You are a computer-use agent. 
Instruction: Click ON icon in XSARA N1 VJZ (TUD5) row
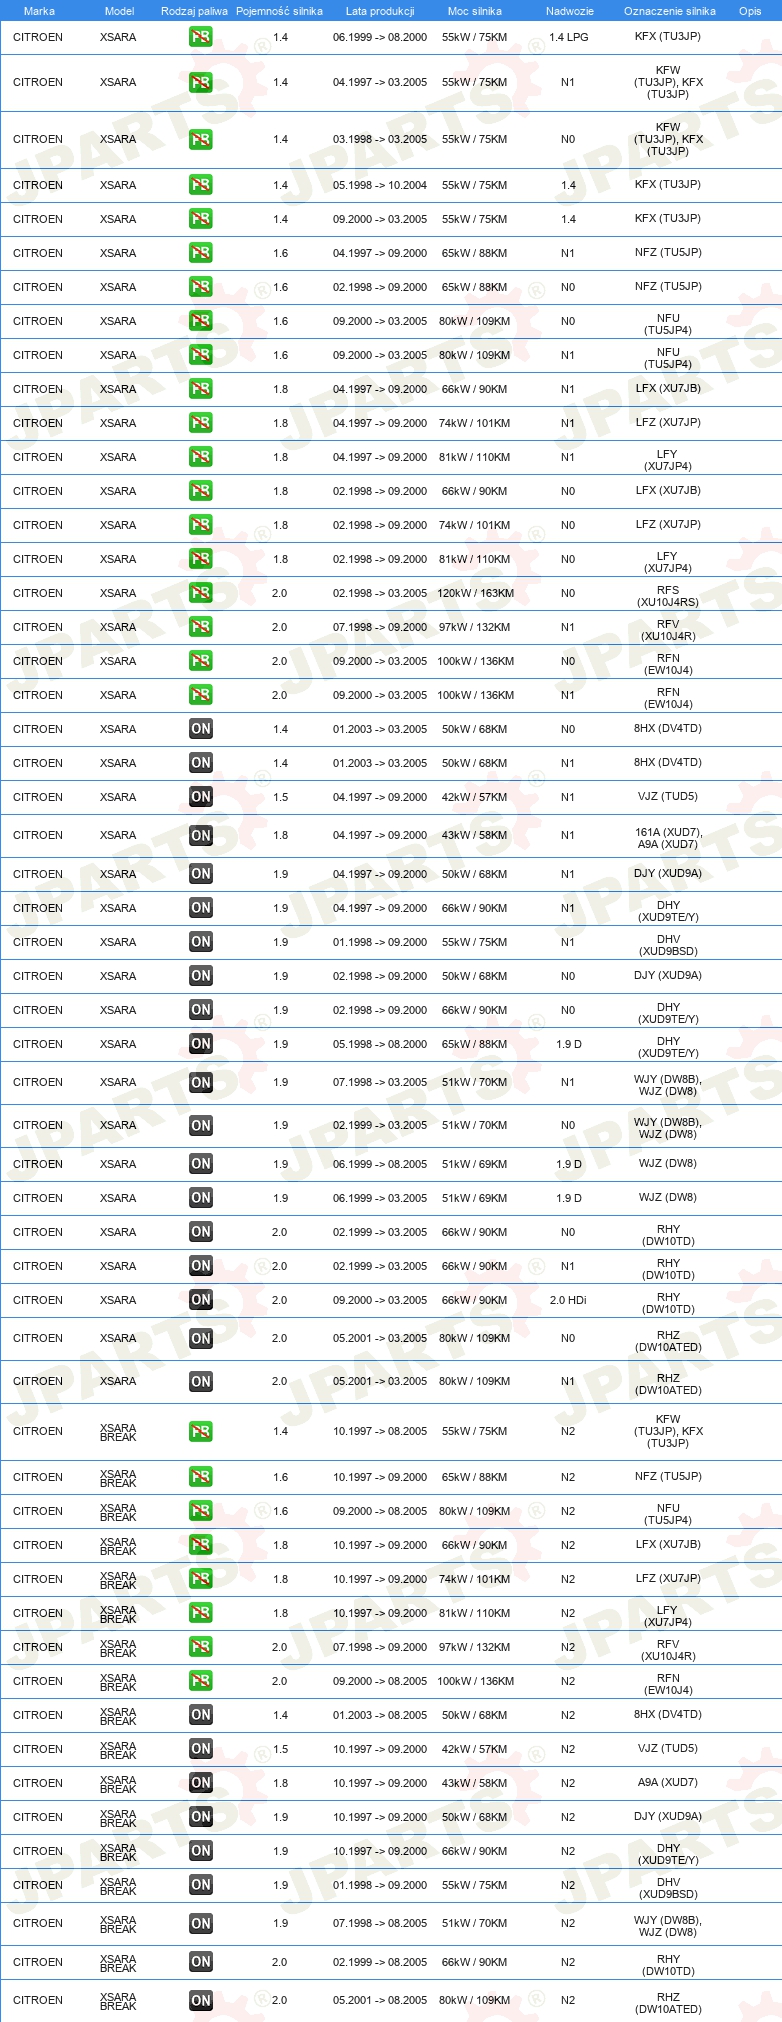(201, 797)
